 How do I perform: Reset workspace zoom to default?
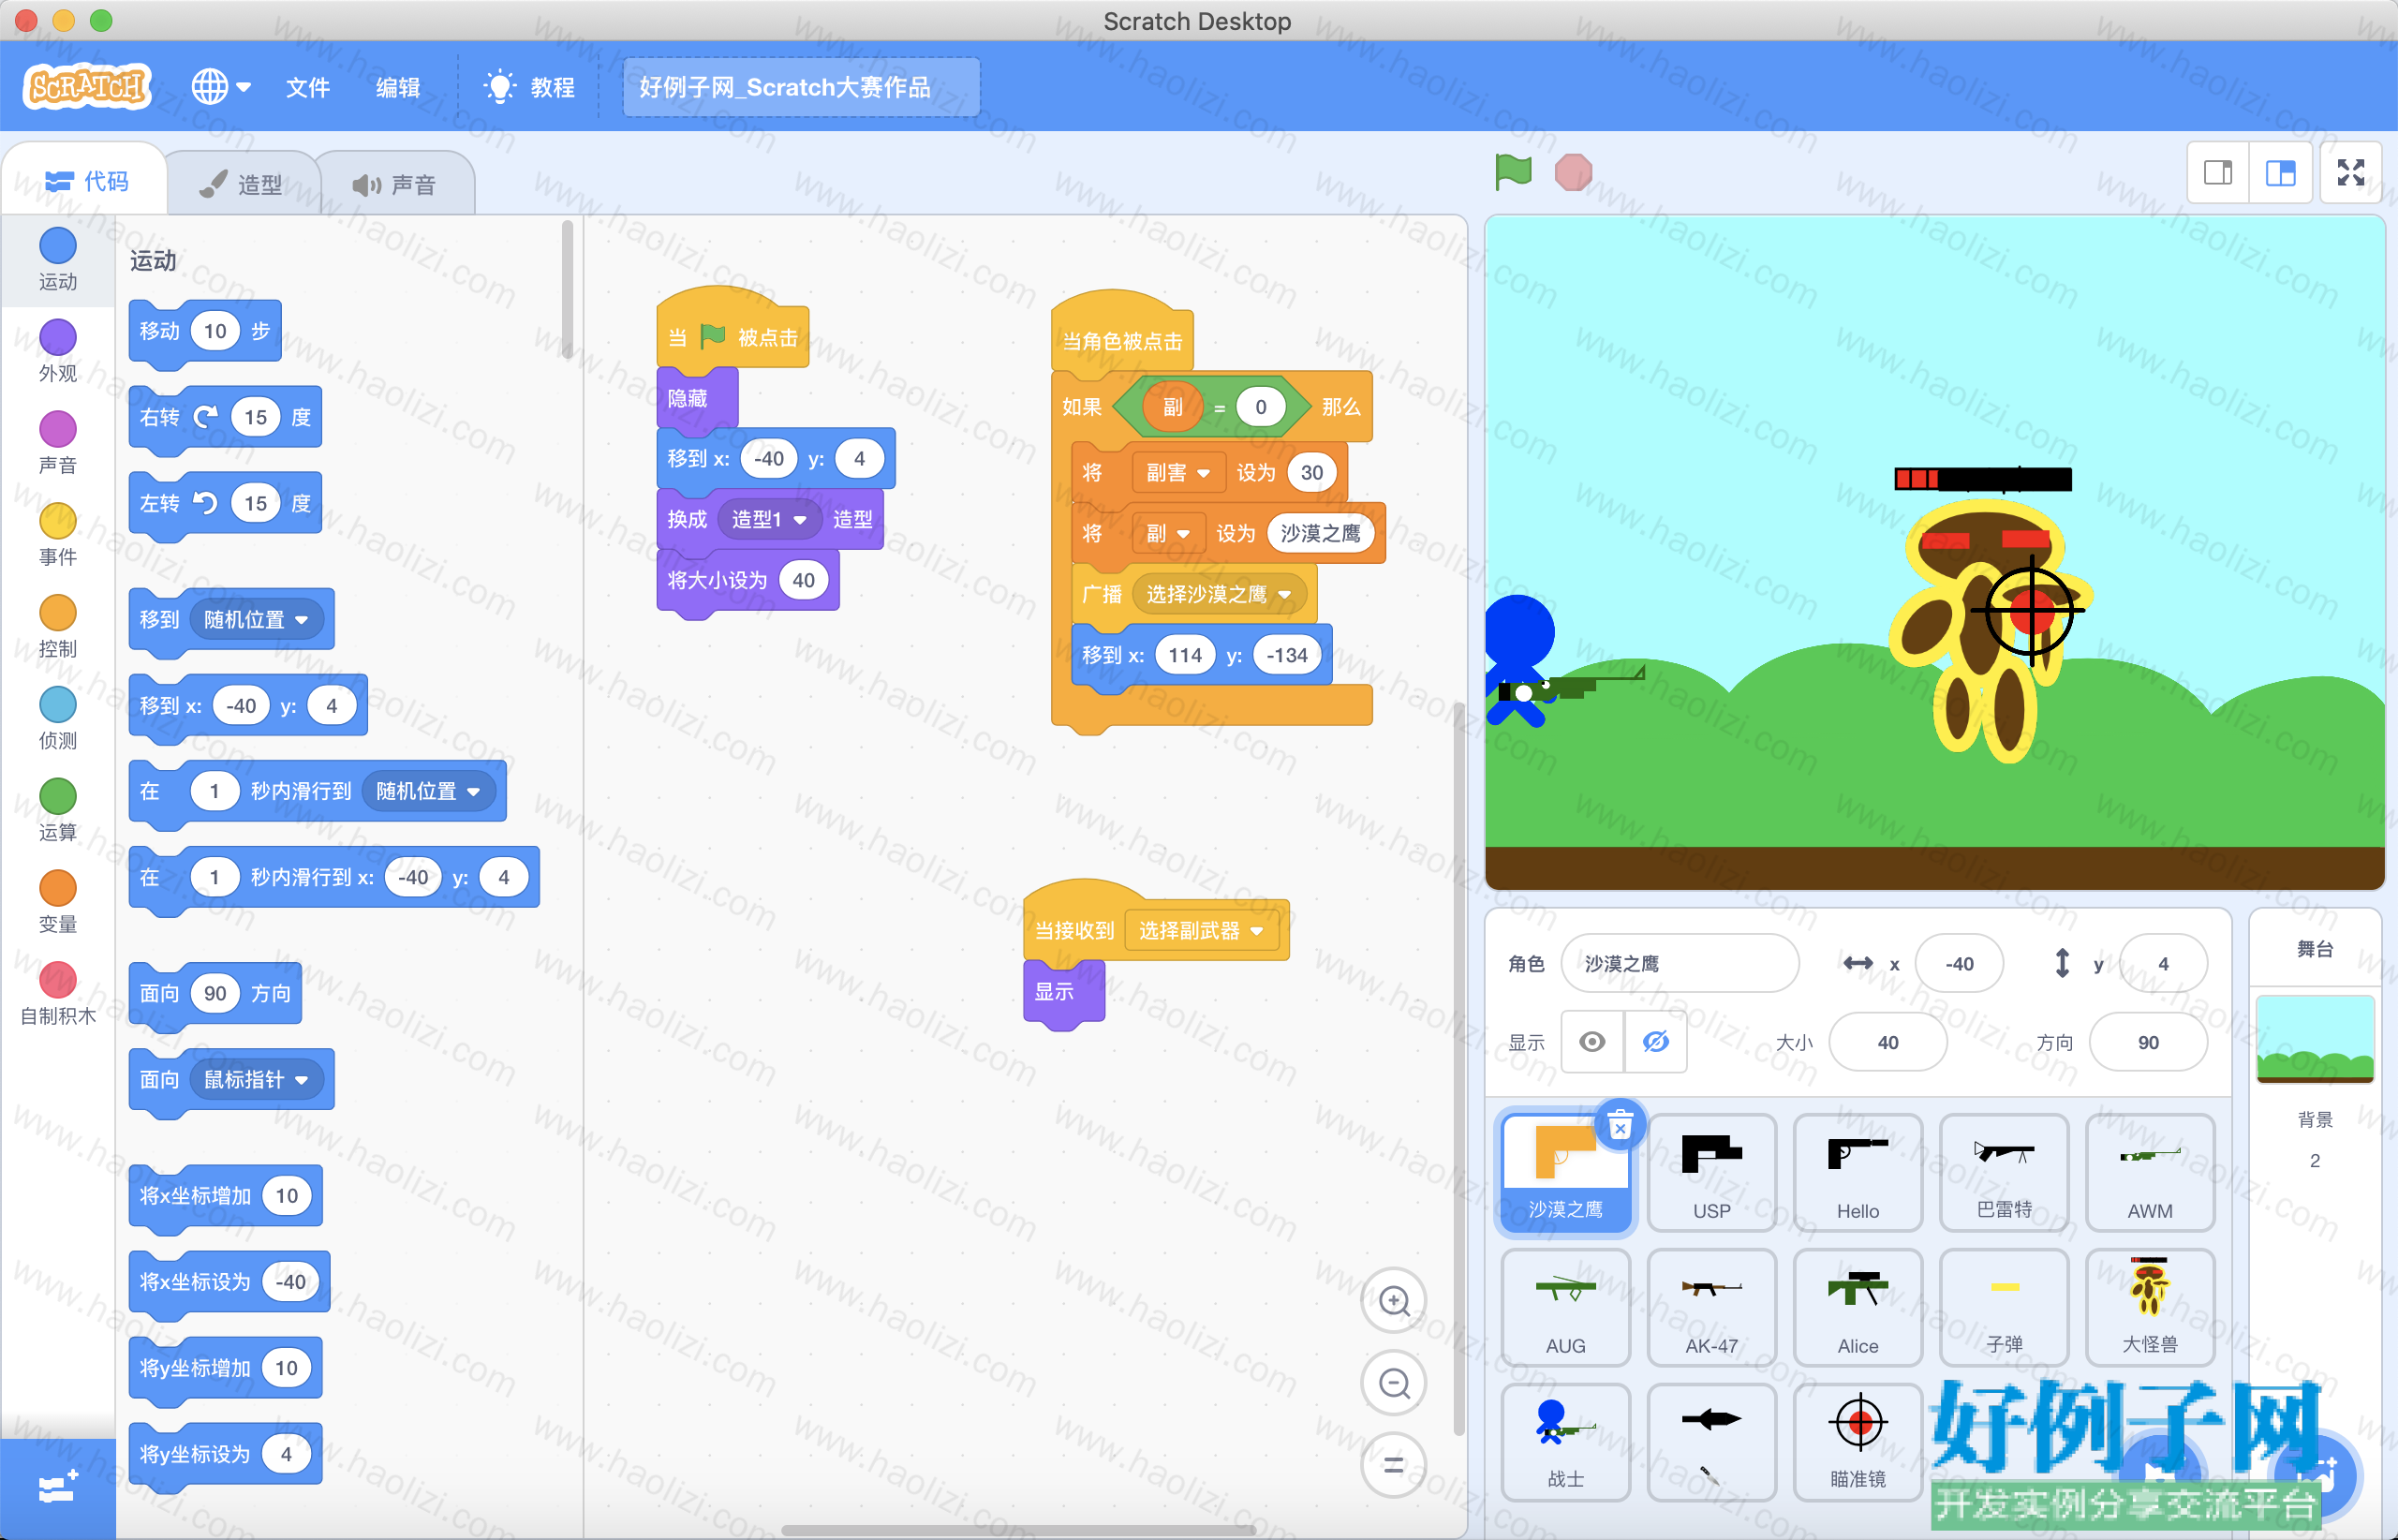click(x=1394, y=1465)
